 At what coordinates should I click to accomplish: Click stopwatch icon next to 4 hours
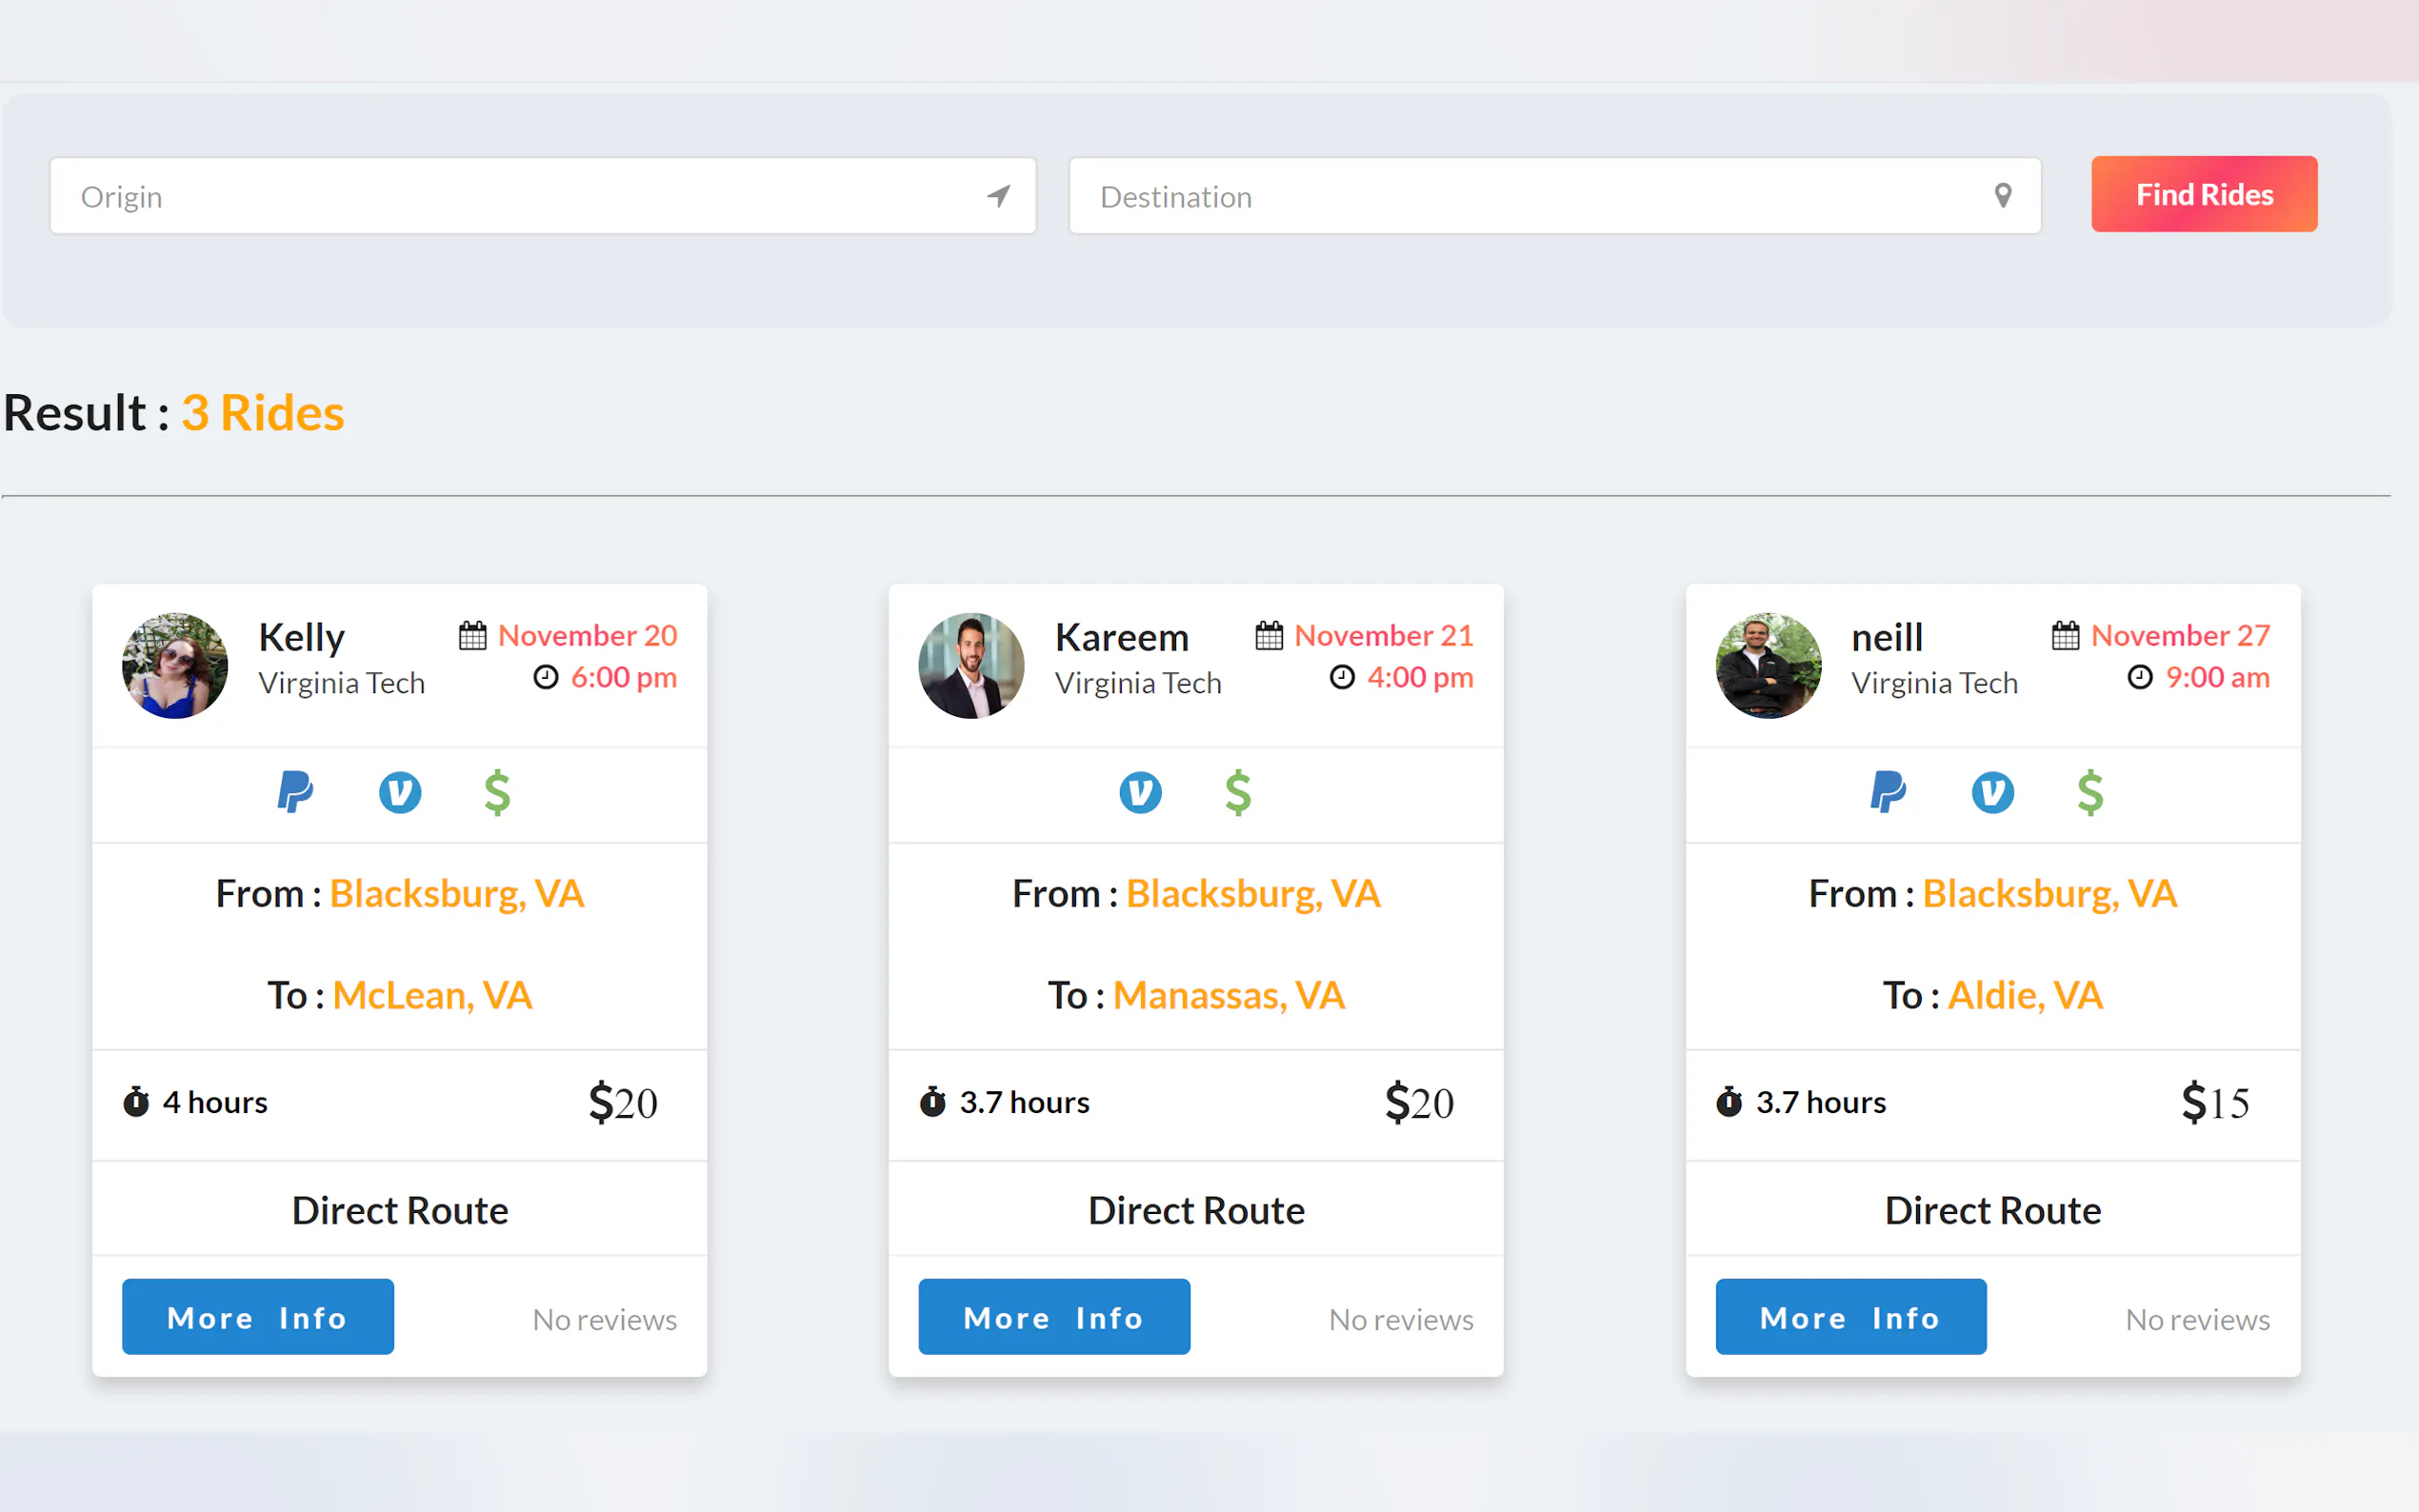(x=136, y=1102)
